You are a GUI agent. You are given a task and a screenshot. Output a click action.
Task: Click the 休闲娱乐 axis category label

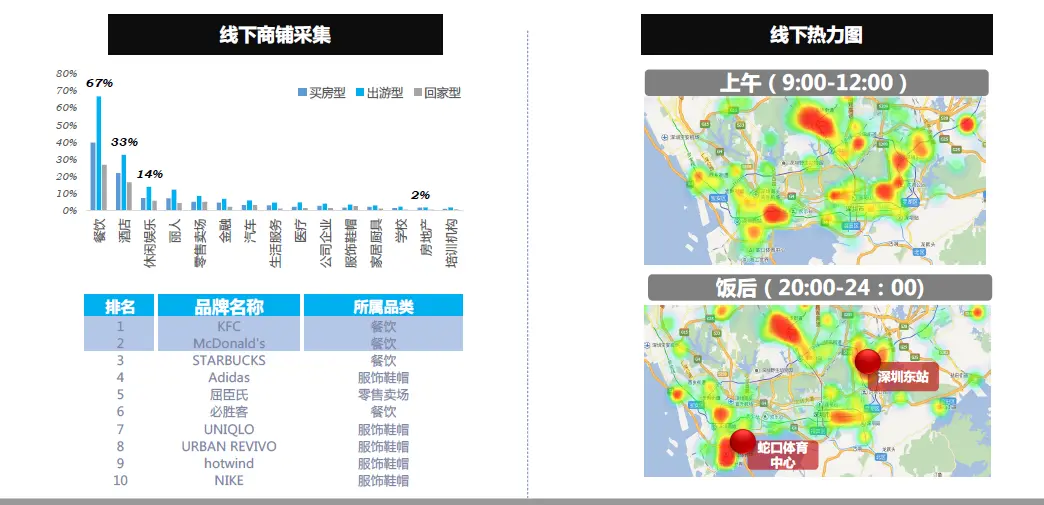[150, 243]
